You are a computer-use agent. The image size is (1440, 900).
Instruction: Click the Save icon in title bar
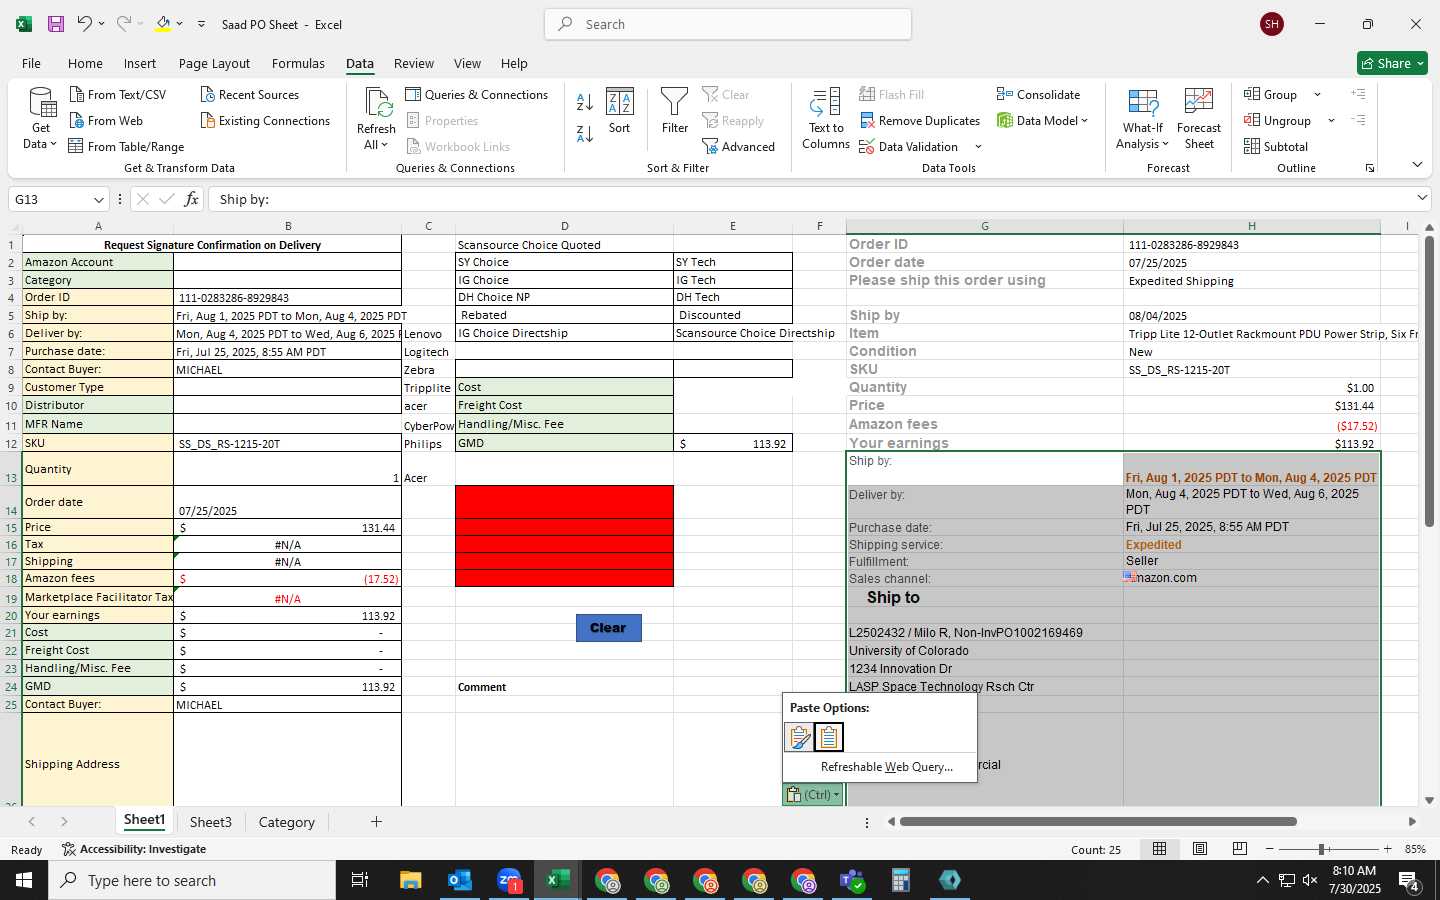56,24
